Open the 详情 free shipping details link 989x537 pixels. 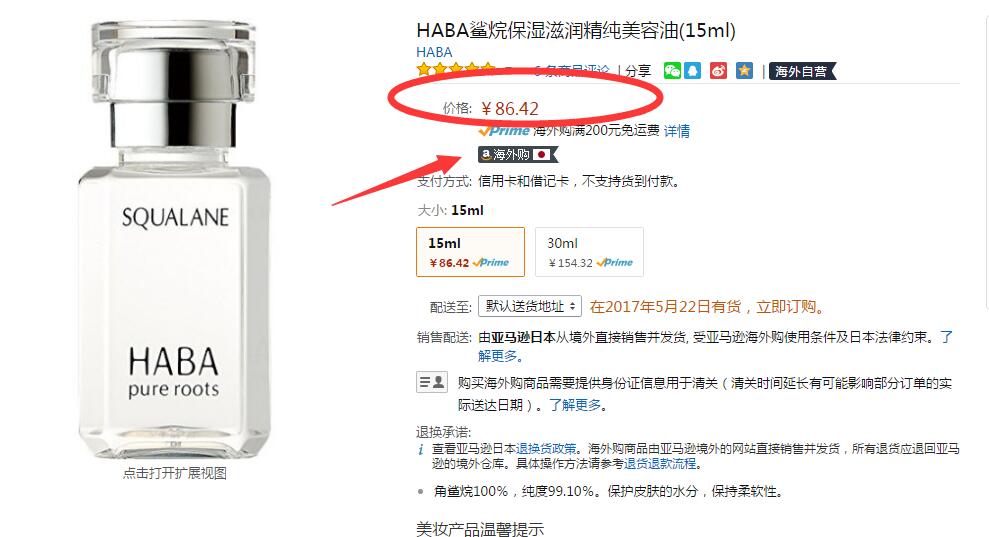coord(677,131)
